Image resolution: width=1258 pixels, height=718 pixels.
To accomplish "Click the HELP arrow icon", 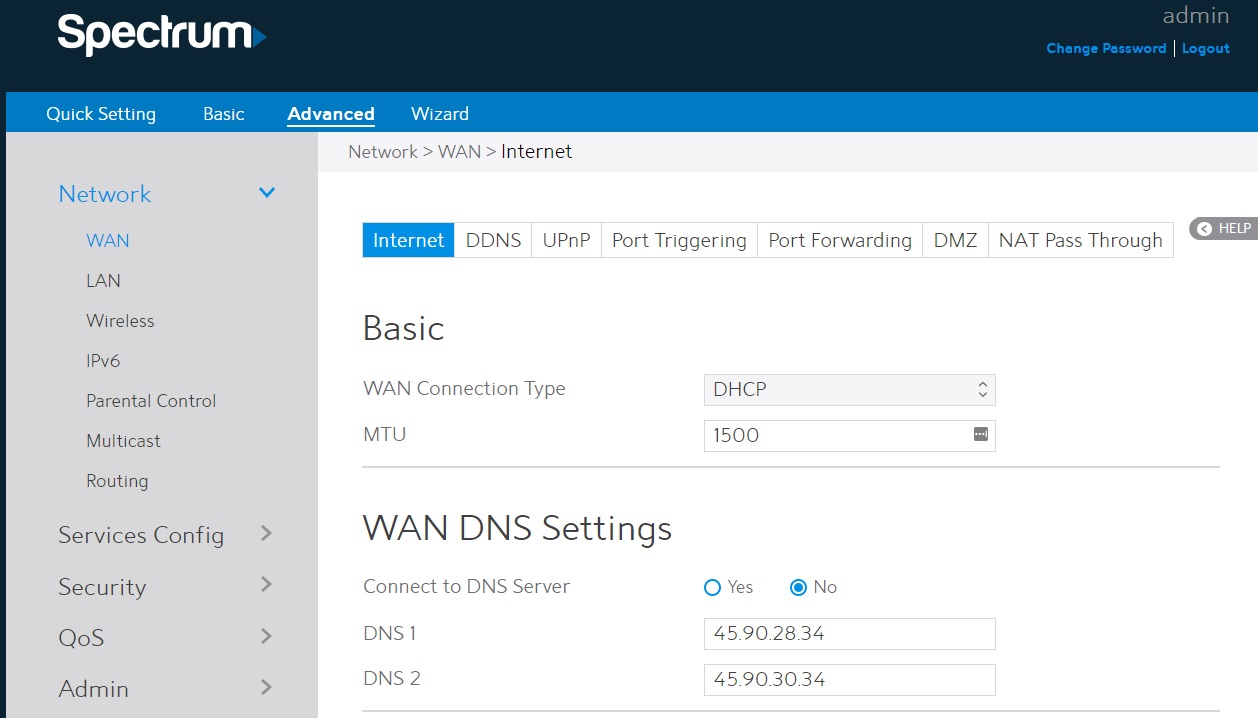I will tap(1204, 229).
